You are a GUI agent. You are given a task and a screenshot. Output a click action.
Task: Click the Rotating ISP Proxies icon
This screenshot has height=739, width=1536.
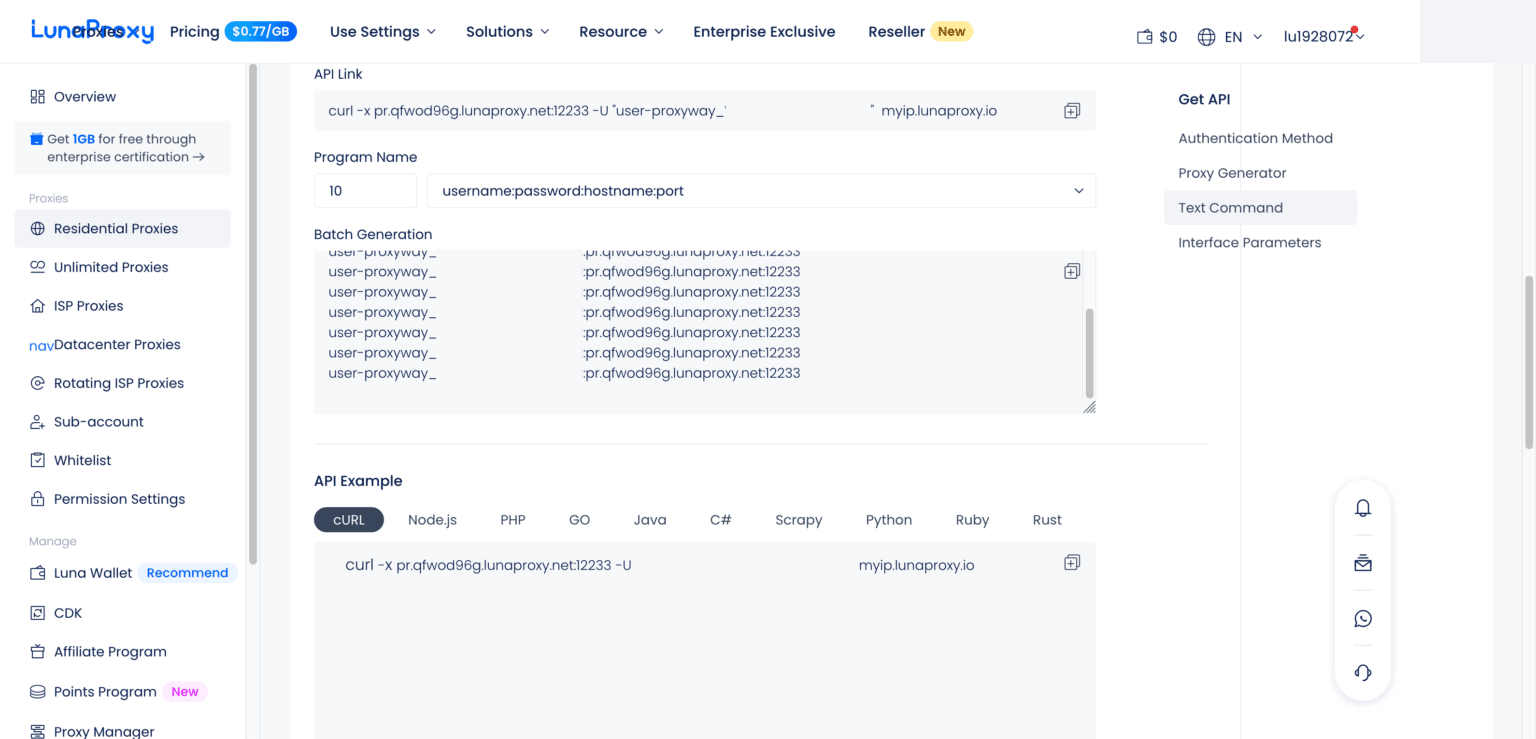click(x=35, y=382)
